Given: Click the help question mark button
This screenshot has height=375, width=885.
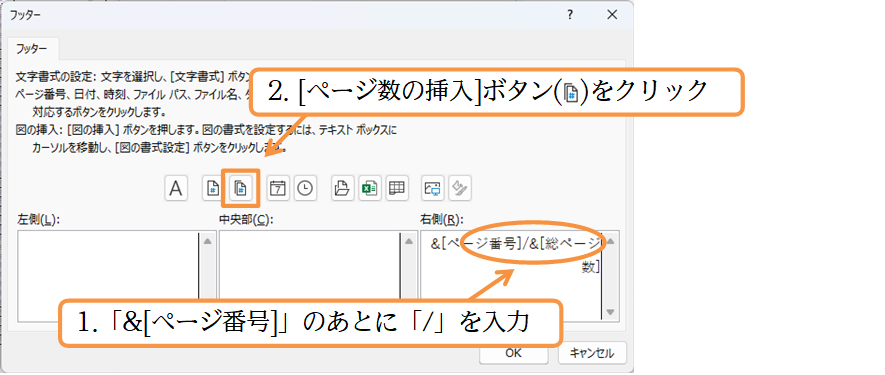Looking at the screenshot, I should click(x=571, y=15).
